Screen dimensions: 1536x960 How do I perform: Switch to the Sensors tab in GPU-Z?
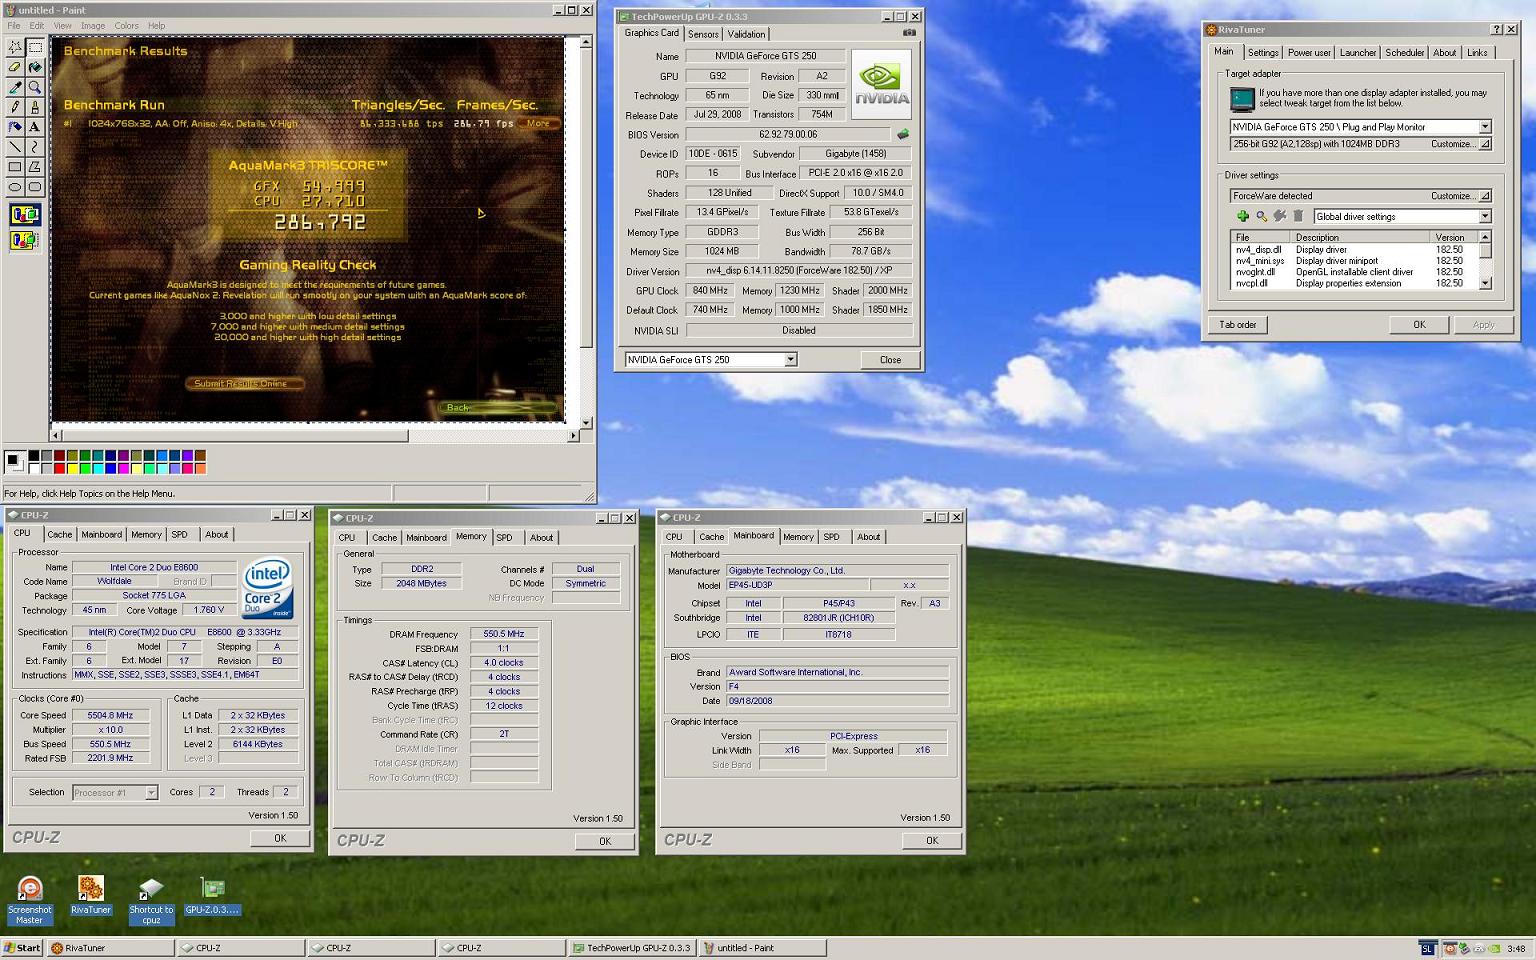(x=703, y=34)
